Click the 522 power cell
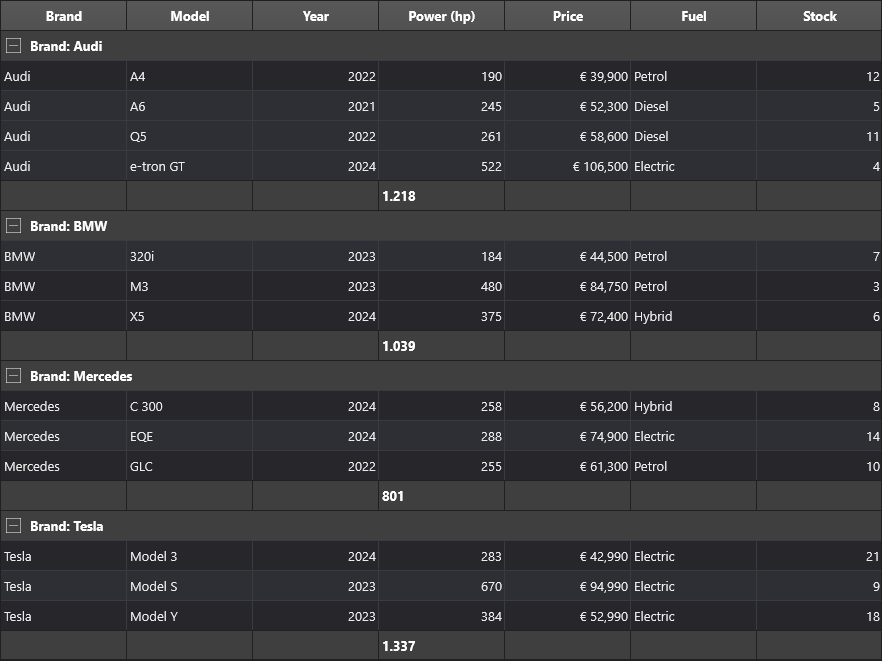The height and width of the screenshot is (661, 882). [442, 166]
